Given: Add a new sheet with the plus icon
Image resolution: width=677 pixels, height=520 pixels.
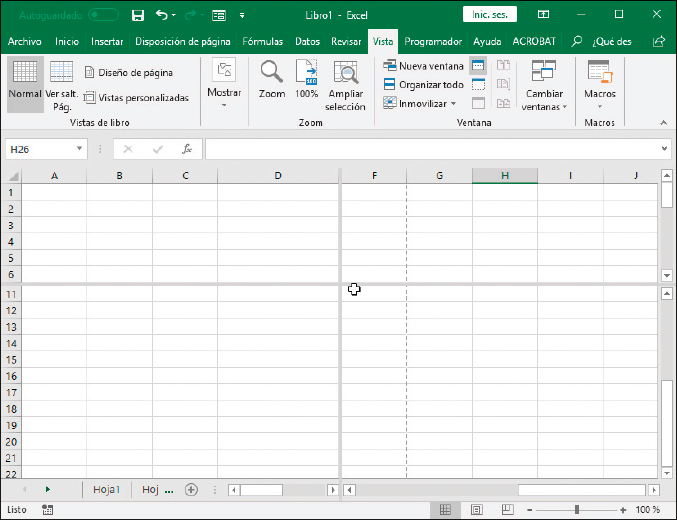Looking at the screenshot, I should click(x=191, y=489).
